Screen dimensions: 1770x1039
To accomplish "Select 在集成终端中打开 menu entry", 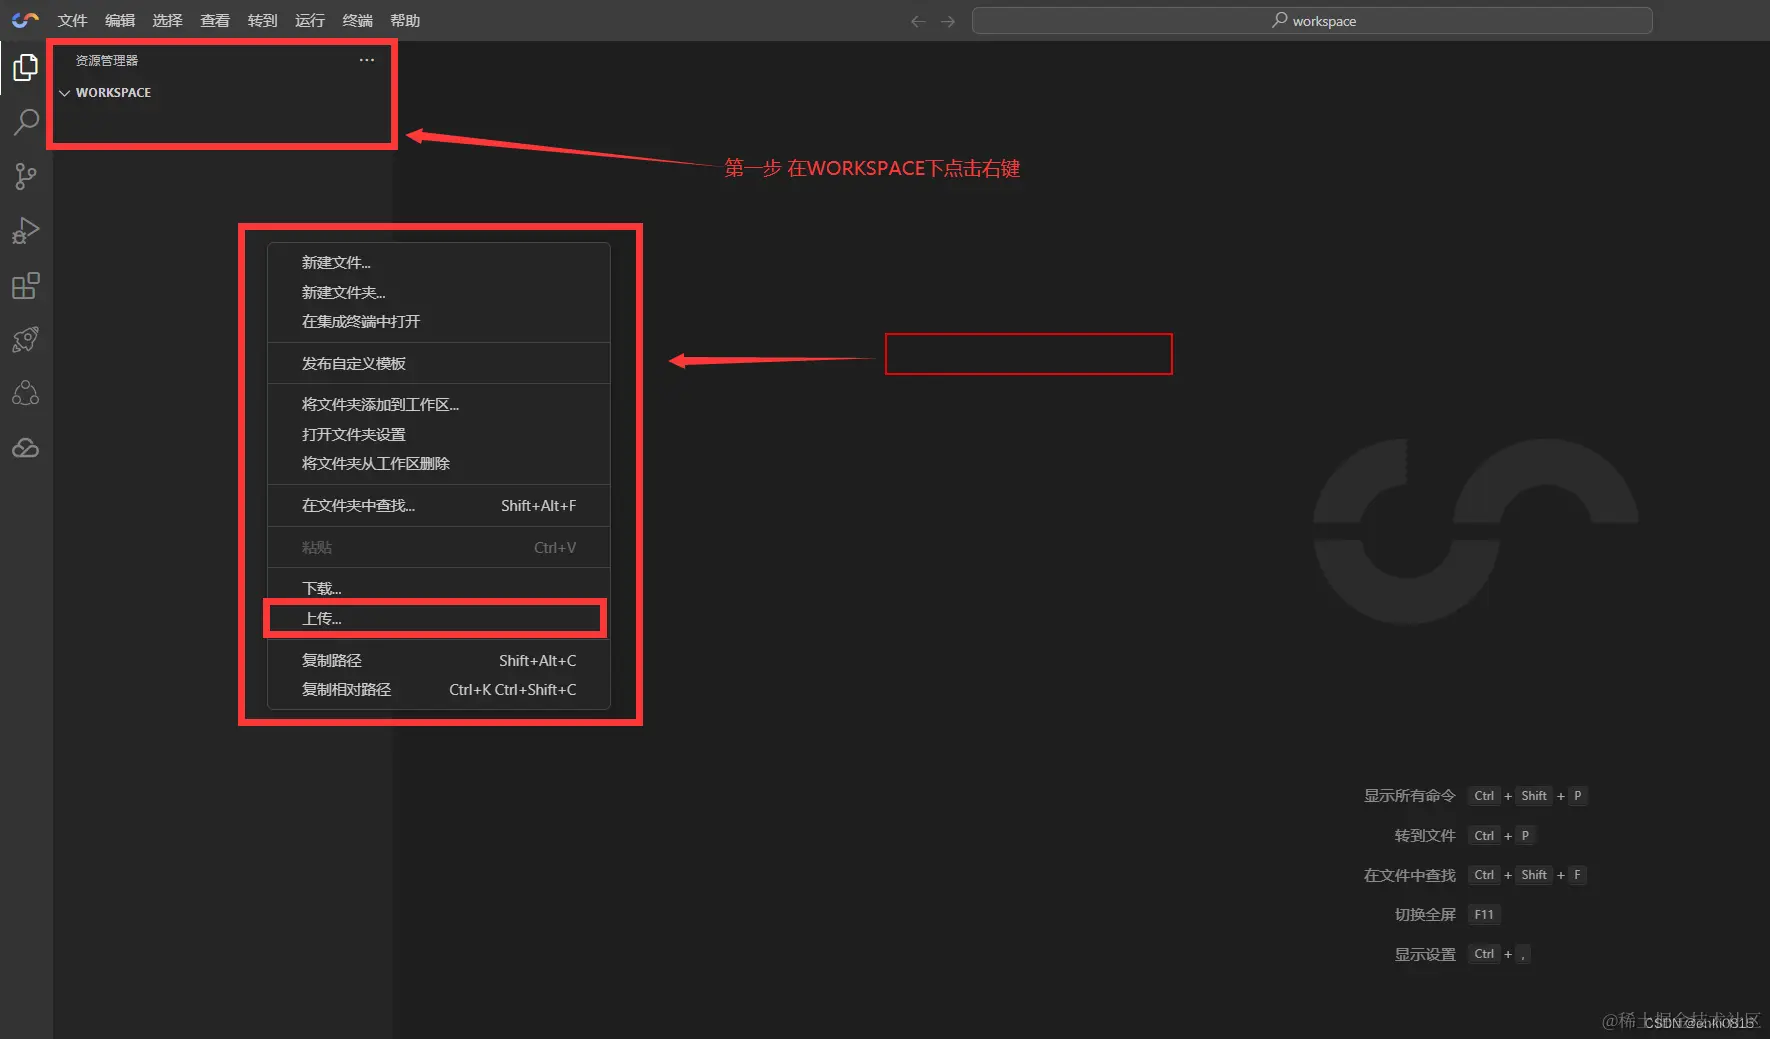I will [x=439, y=321].
